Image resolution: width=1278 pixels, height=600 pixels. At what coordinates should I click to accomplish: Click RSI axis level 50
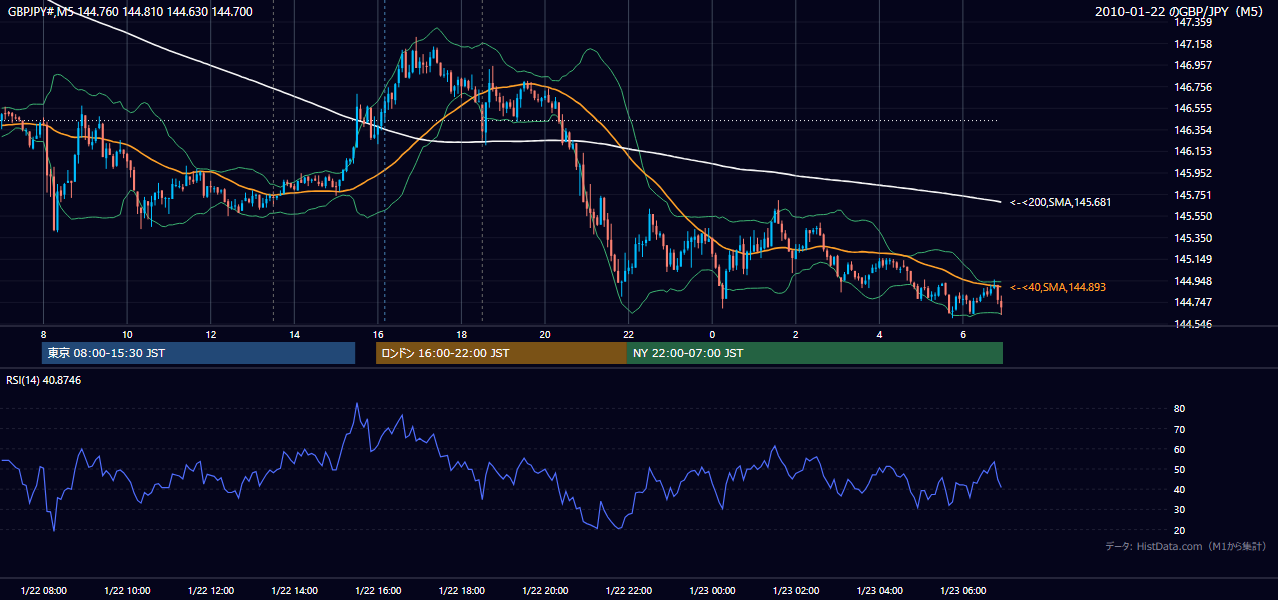(1179, 469)
